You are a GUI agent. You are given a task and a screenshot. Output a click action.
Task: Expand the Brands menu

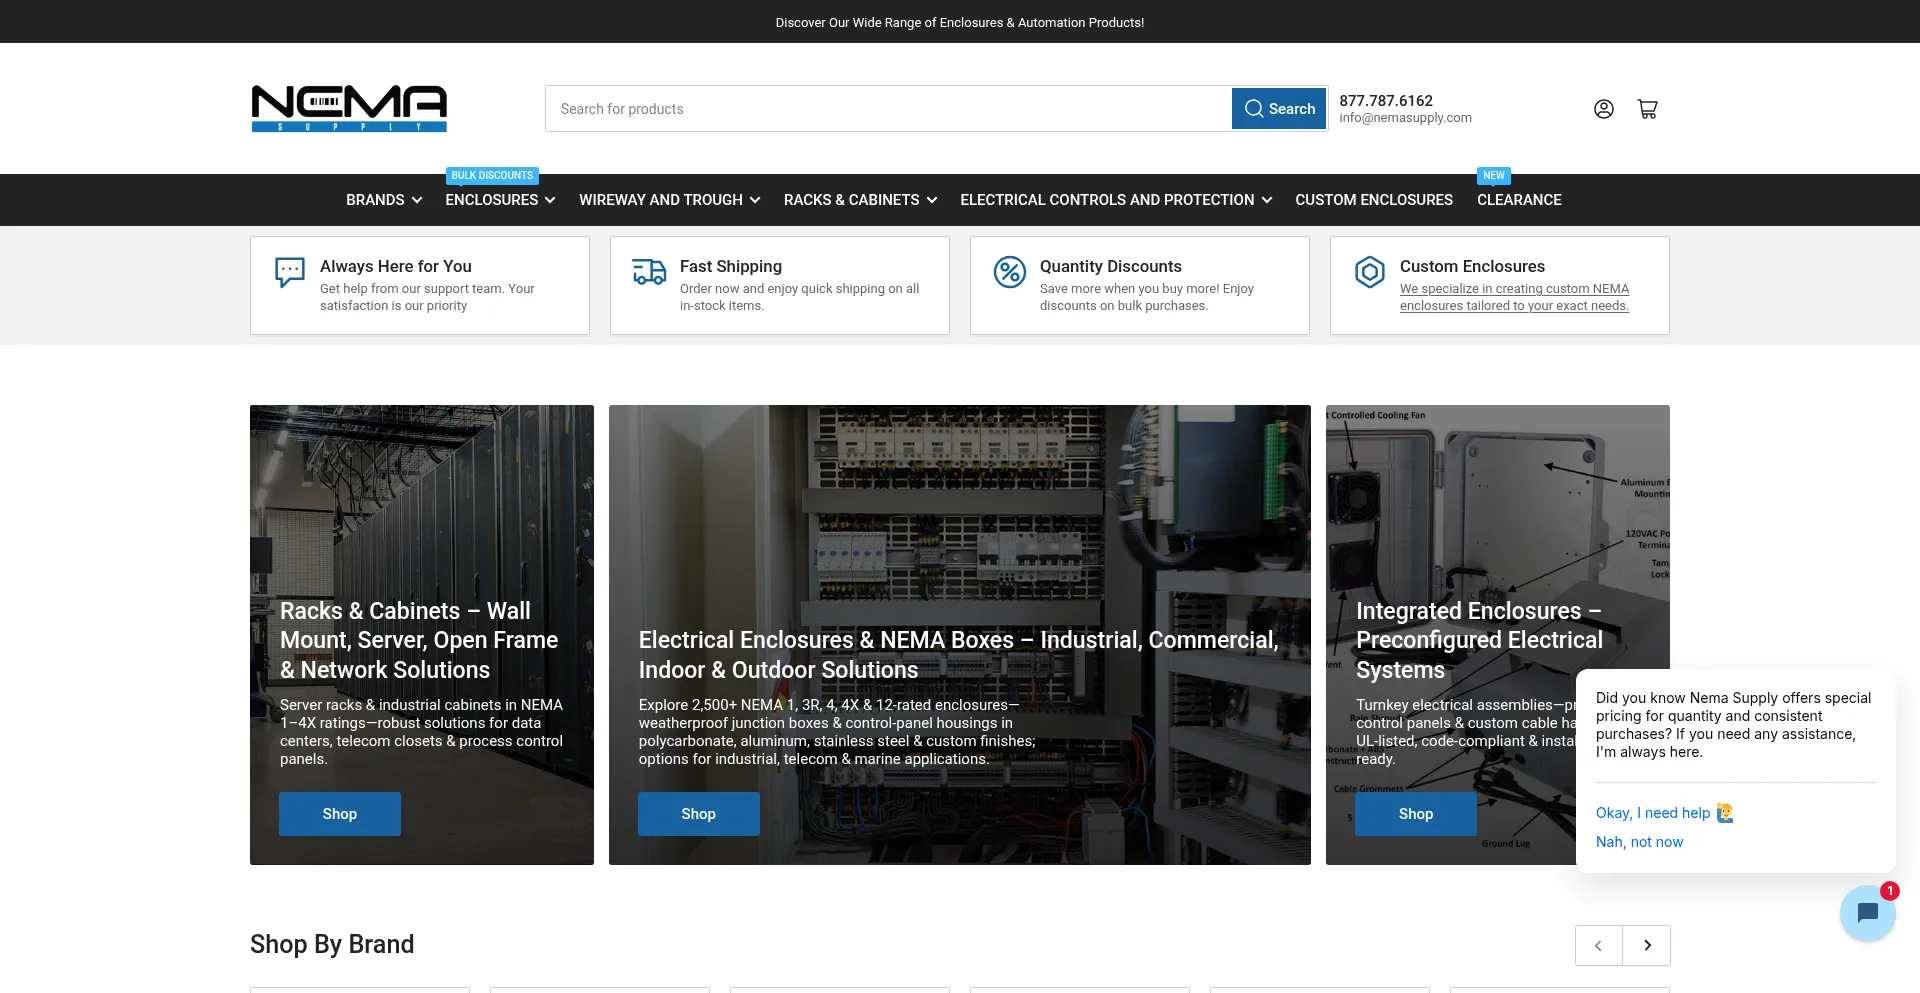click(x=384, y=200)
